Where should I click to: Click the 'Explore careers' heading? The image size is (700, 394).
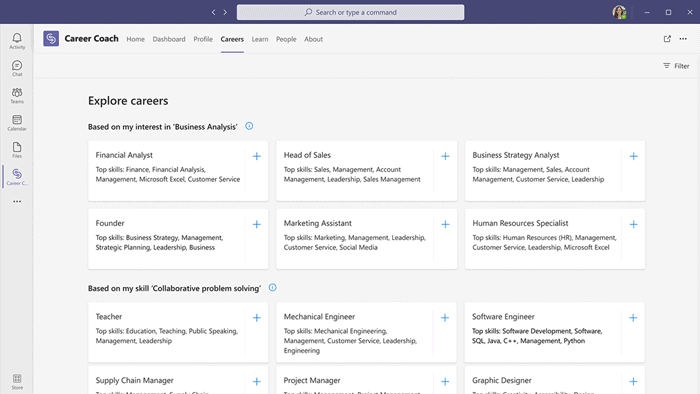click(x=128, y=101)
